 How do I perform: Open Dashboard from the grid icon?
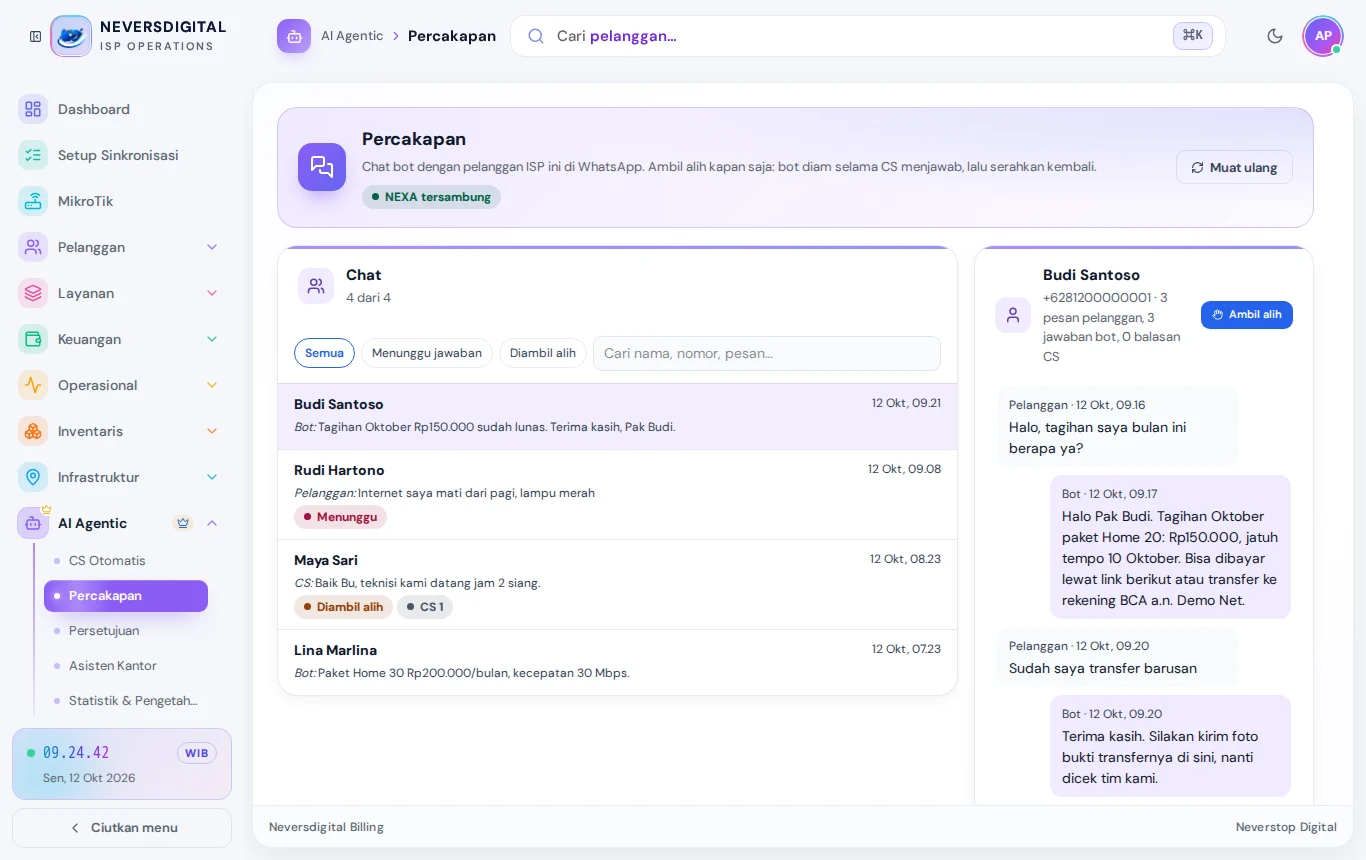click(33, 109)
